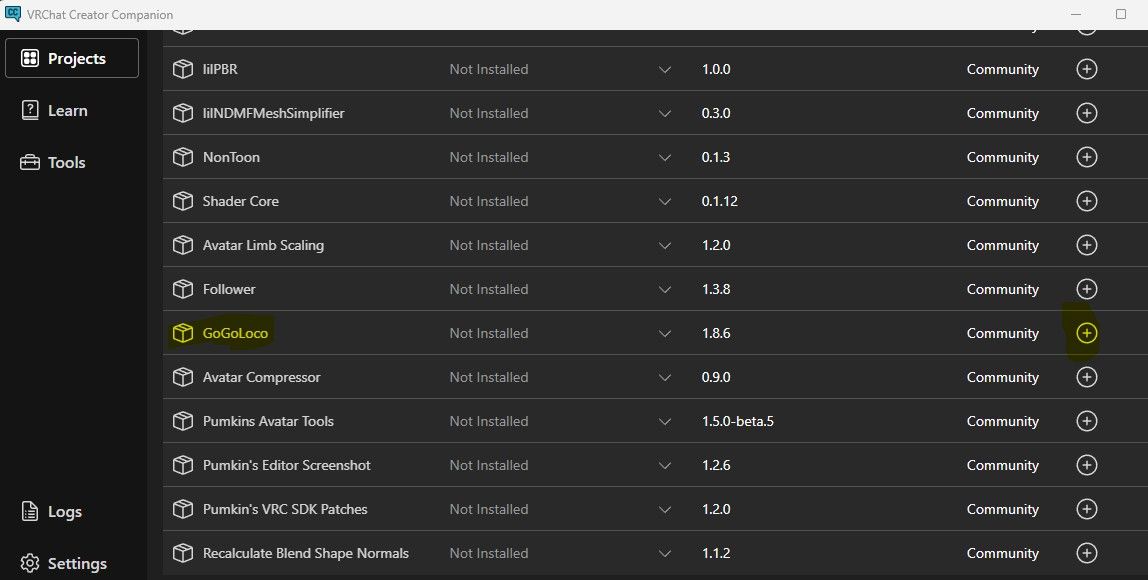Select the Avatar Limb Scaling name
Screen dimensions: 1148x580
[263, 245]
